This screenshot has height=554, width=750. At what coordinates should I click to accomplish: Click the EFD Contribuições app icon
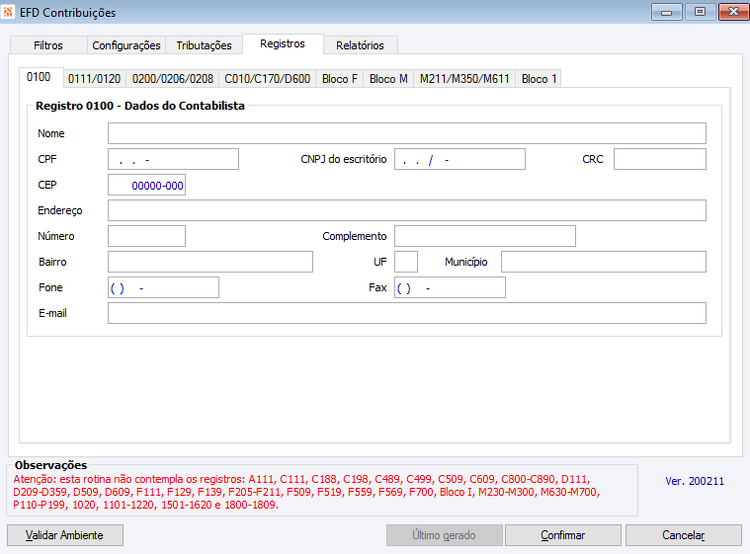(x=8, y=11)
